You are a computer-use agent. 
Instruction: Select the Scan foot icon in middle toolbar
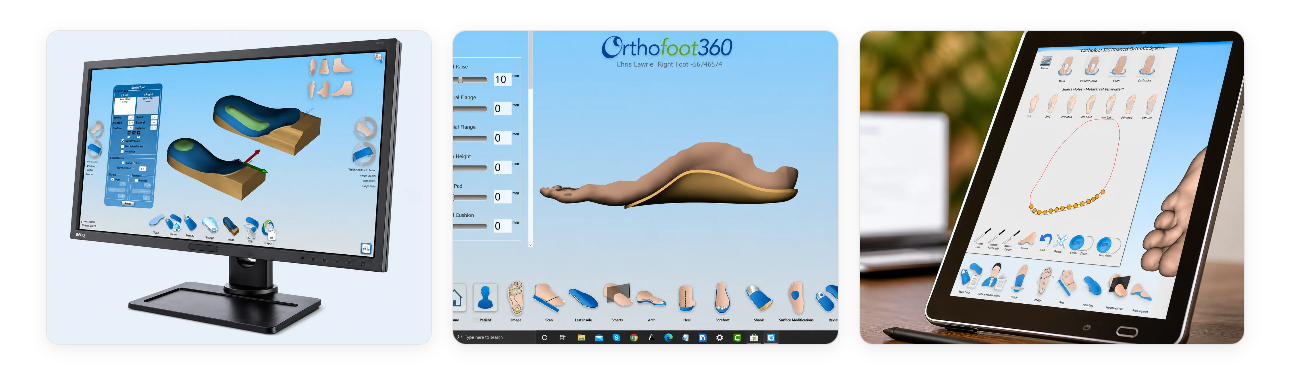550,297
